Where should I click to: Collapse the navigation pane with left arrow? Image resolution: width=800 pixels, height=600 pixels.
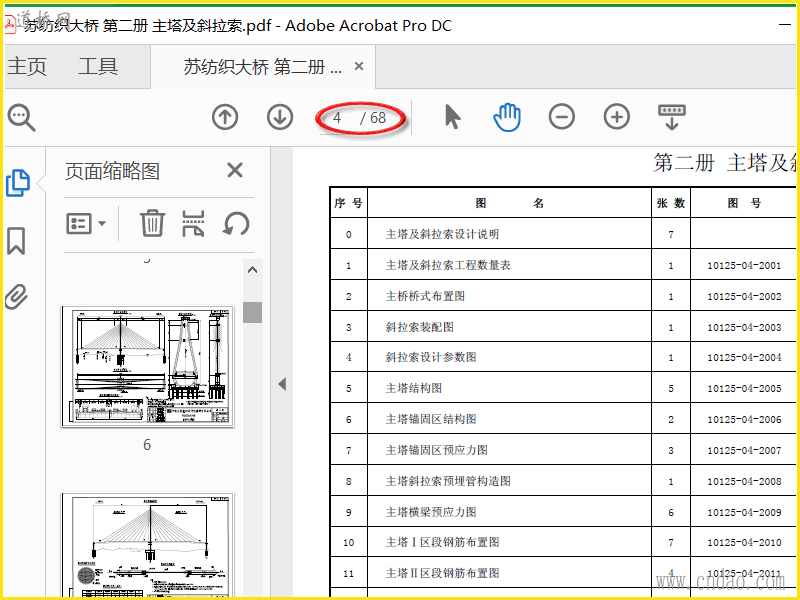pyautogui.click(x=282, y=384)
